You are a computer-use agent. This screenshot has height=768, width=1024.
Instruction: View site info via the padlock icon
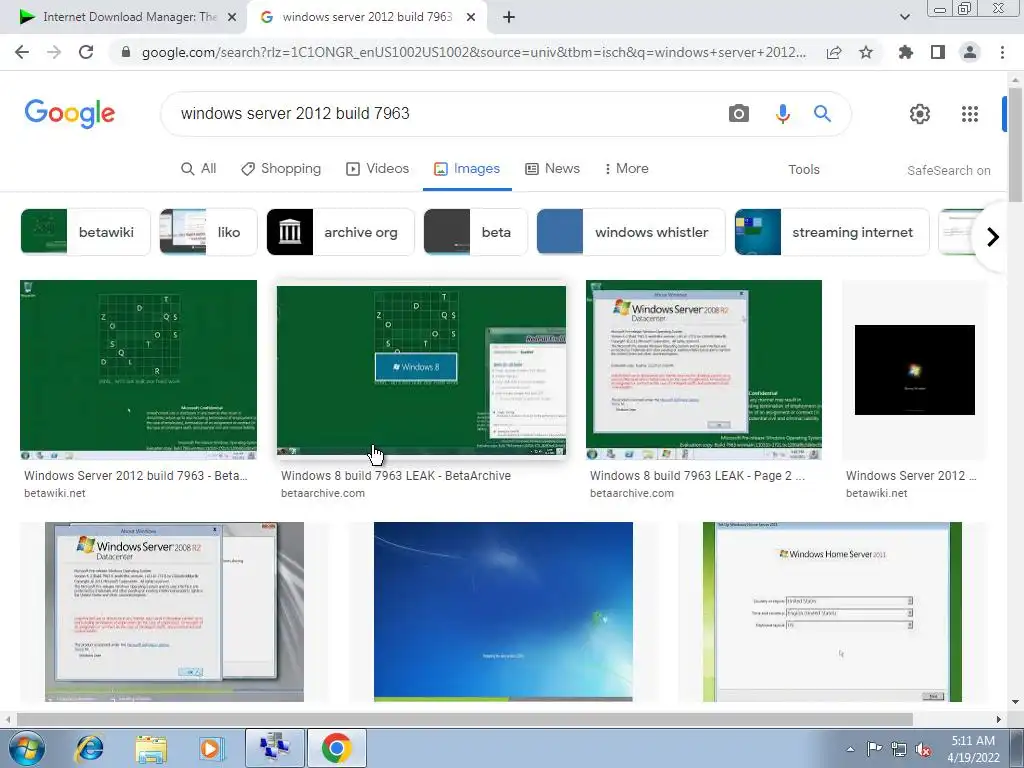(x=126, y=52)
